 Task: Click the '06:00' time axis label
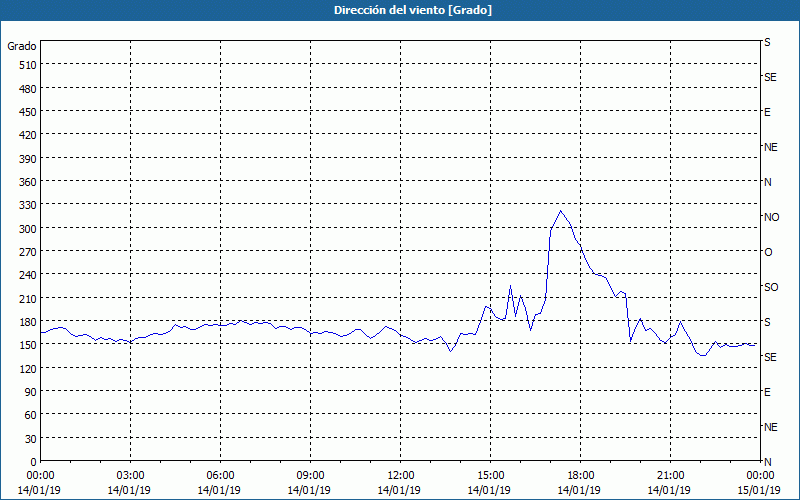click(219, 476)
